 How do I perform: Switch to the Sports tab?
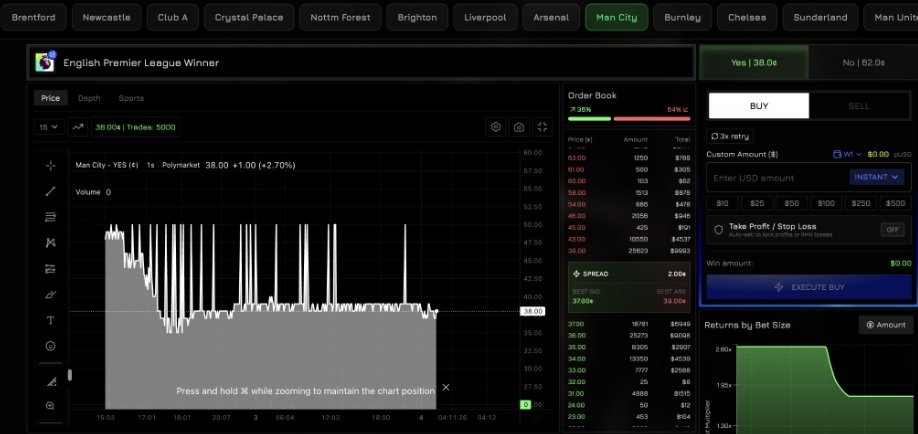(131, 98)
